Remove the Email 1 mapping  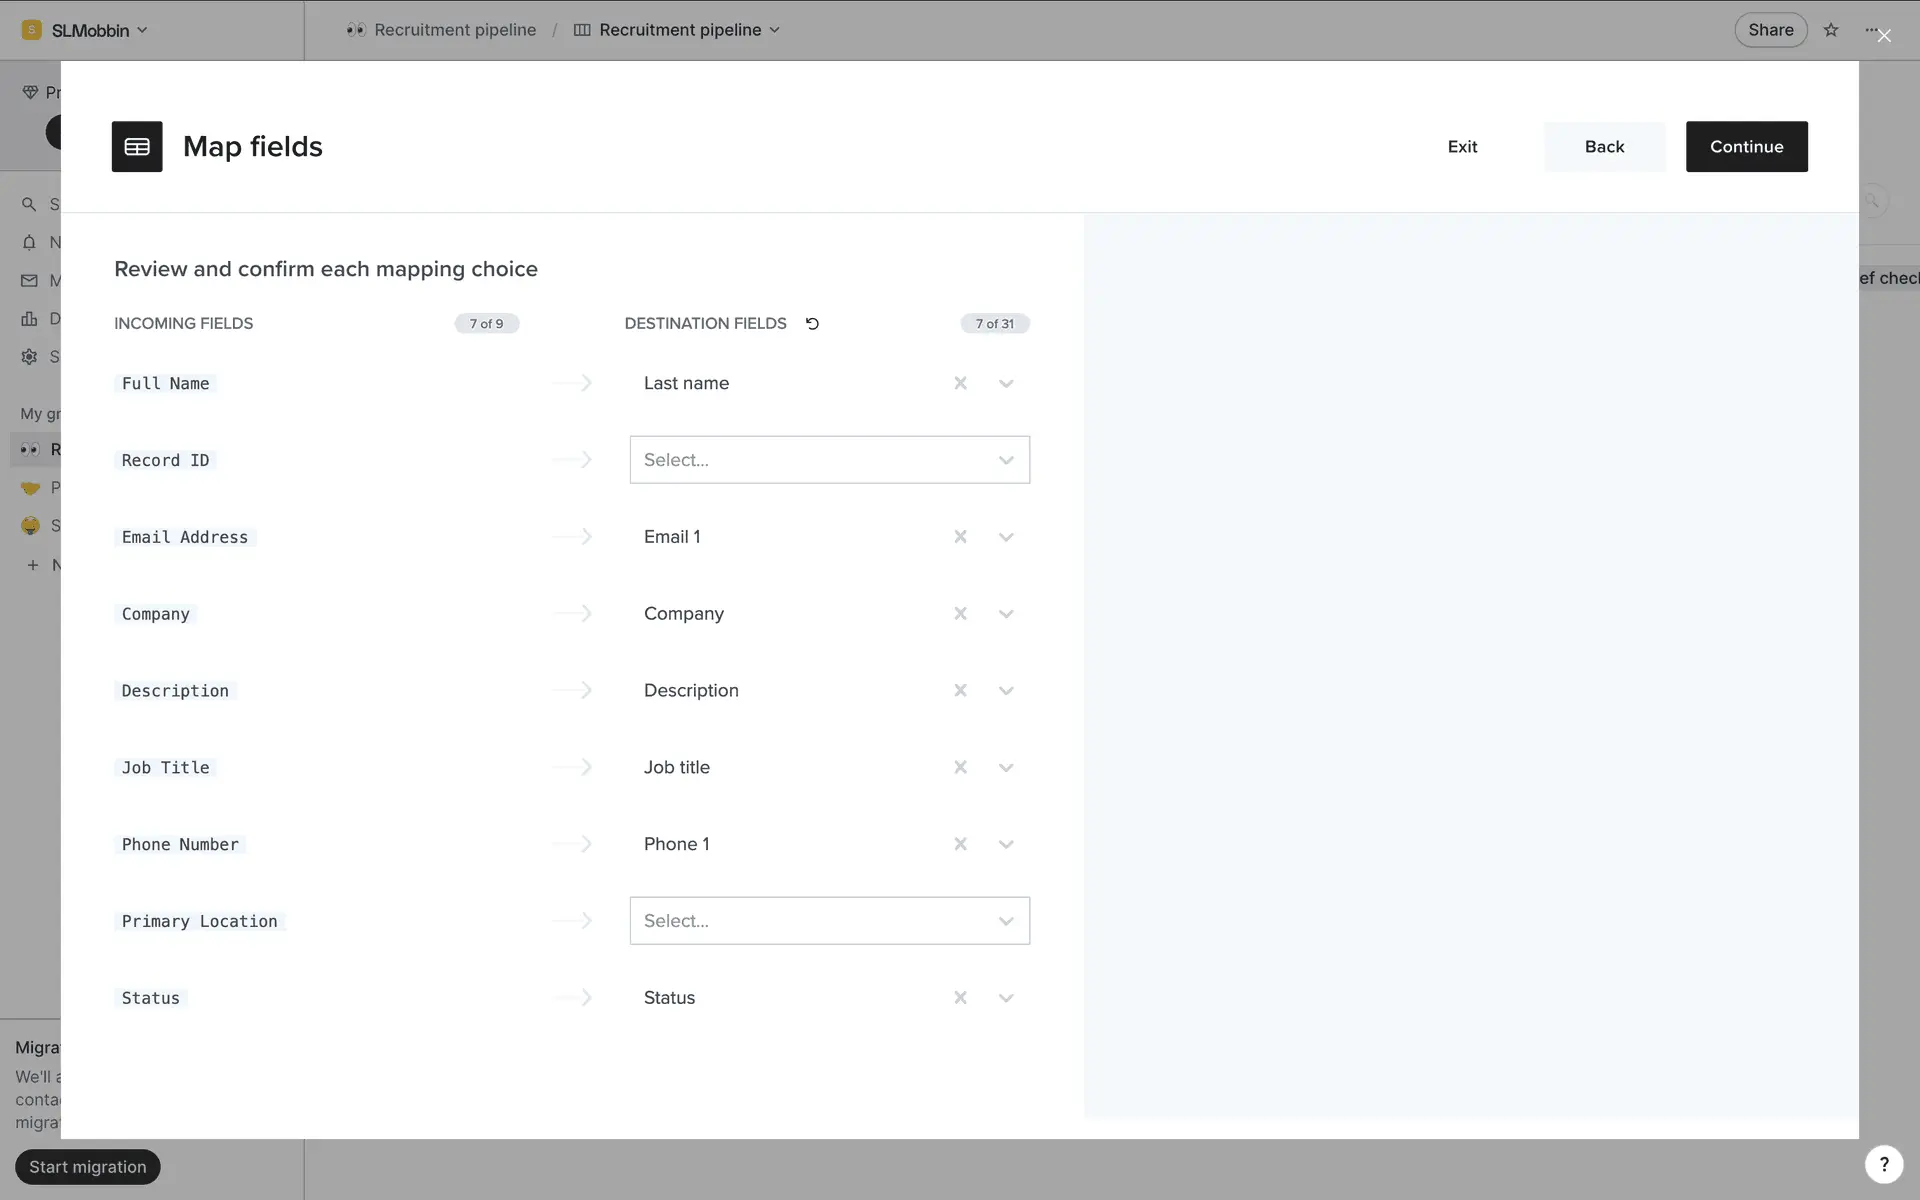click(x=960, y=537)
